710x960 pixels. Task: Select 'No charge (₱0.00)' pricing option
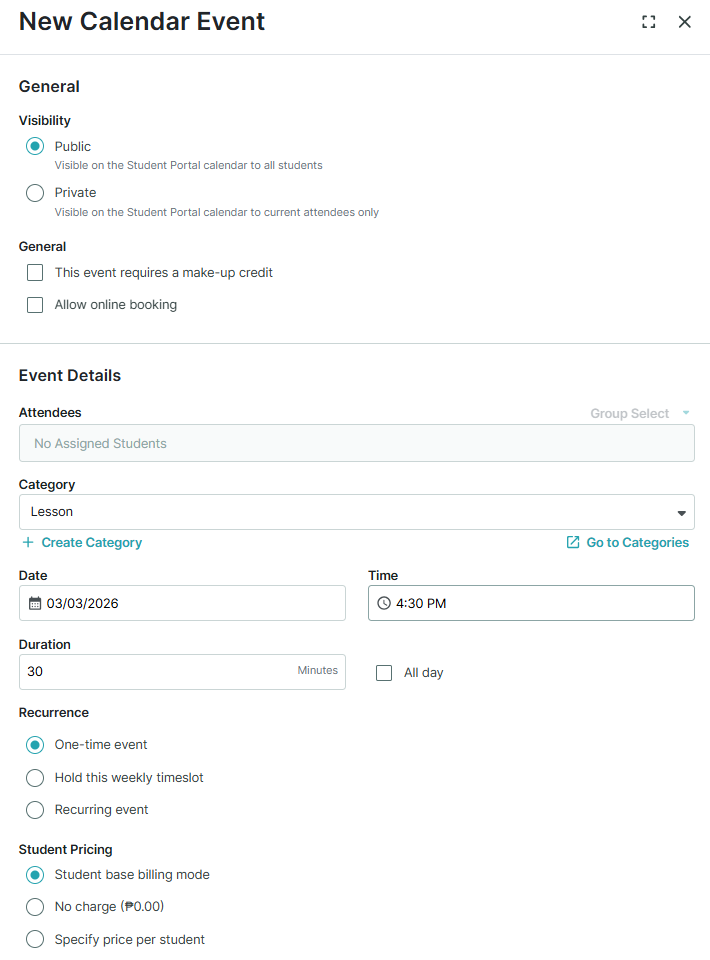coord(35,906)
